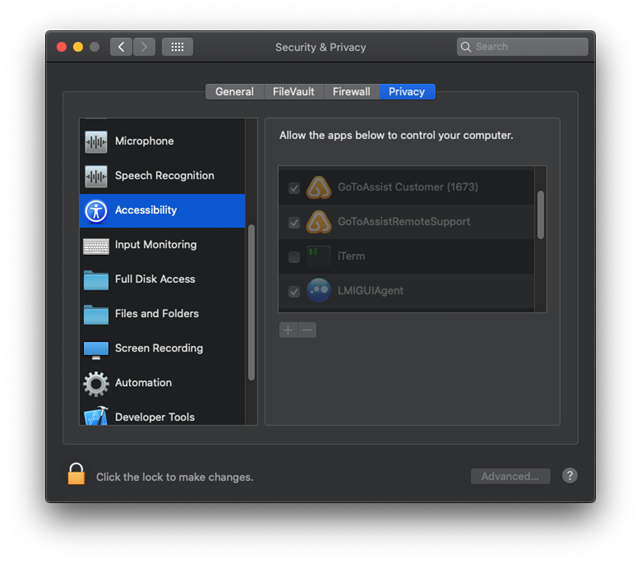The image size is (641, 563).
Task: Switch to the General tab
Action: (235, 92)
